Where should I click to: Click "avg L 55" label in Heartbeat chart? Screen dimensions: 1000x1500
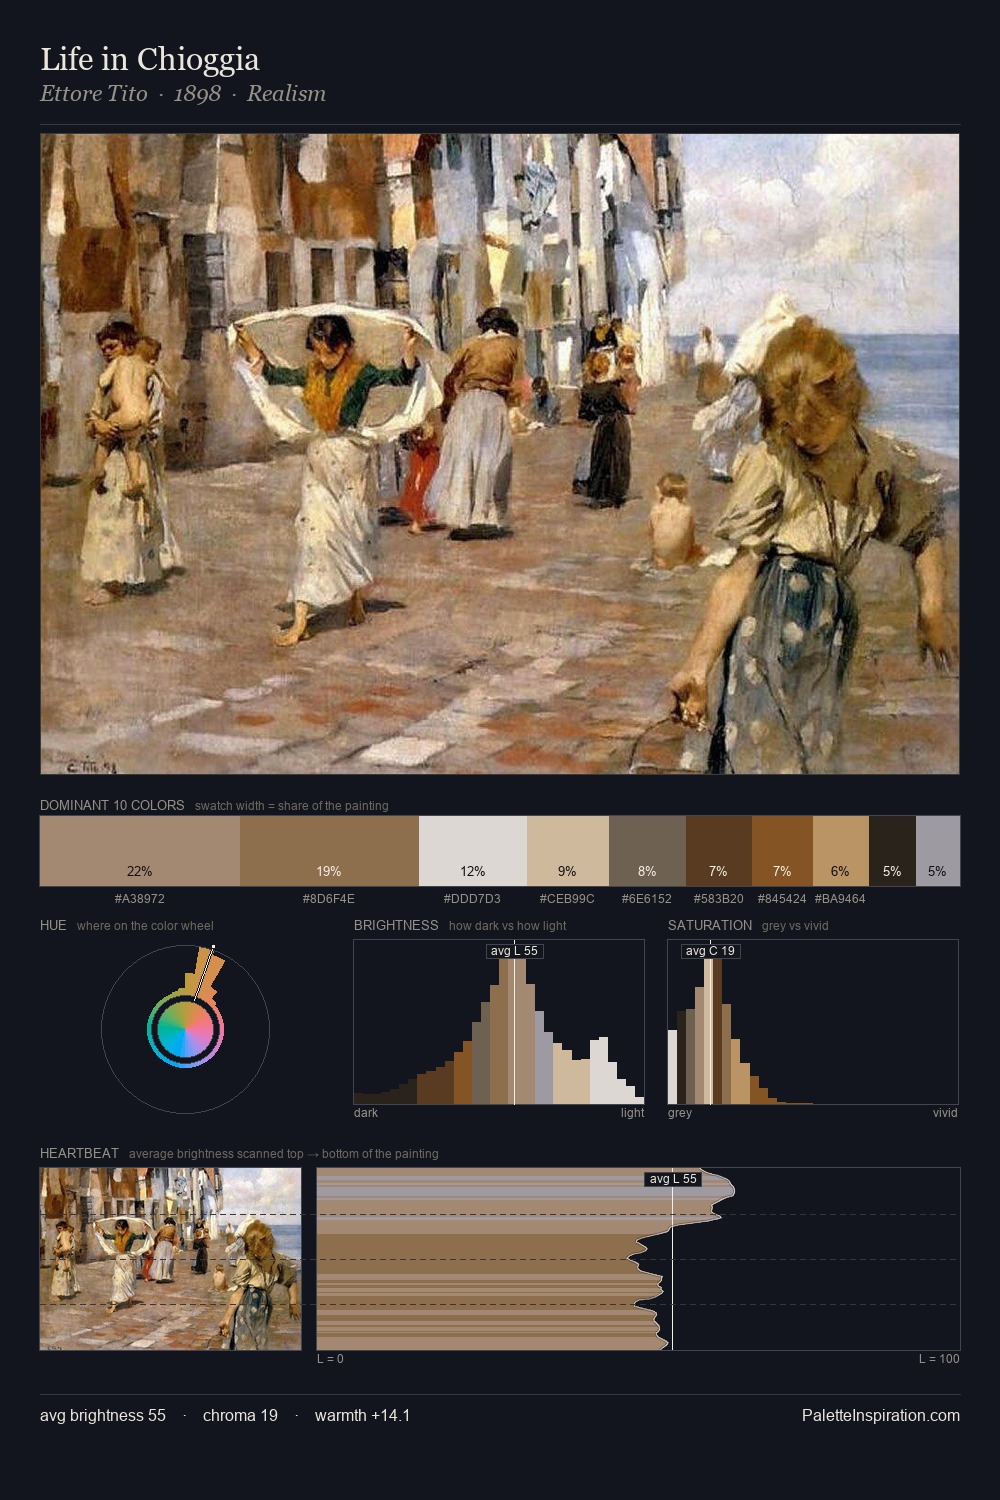click(x=673, y=1179)
